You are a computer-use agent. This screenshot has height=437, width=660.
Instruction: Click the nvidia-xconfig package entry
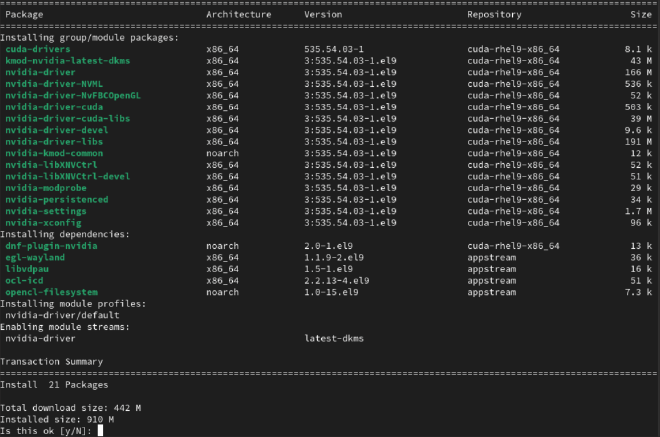43,223
